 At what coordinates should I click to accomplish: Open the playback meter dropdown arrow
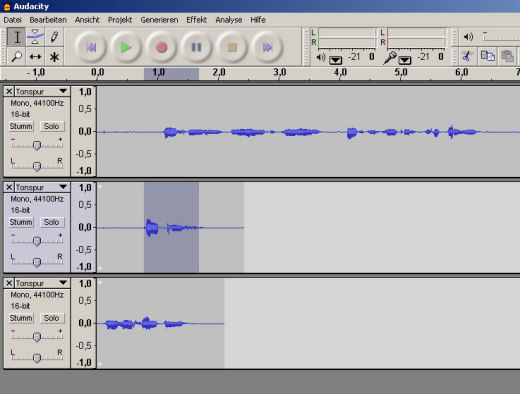335,60
